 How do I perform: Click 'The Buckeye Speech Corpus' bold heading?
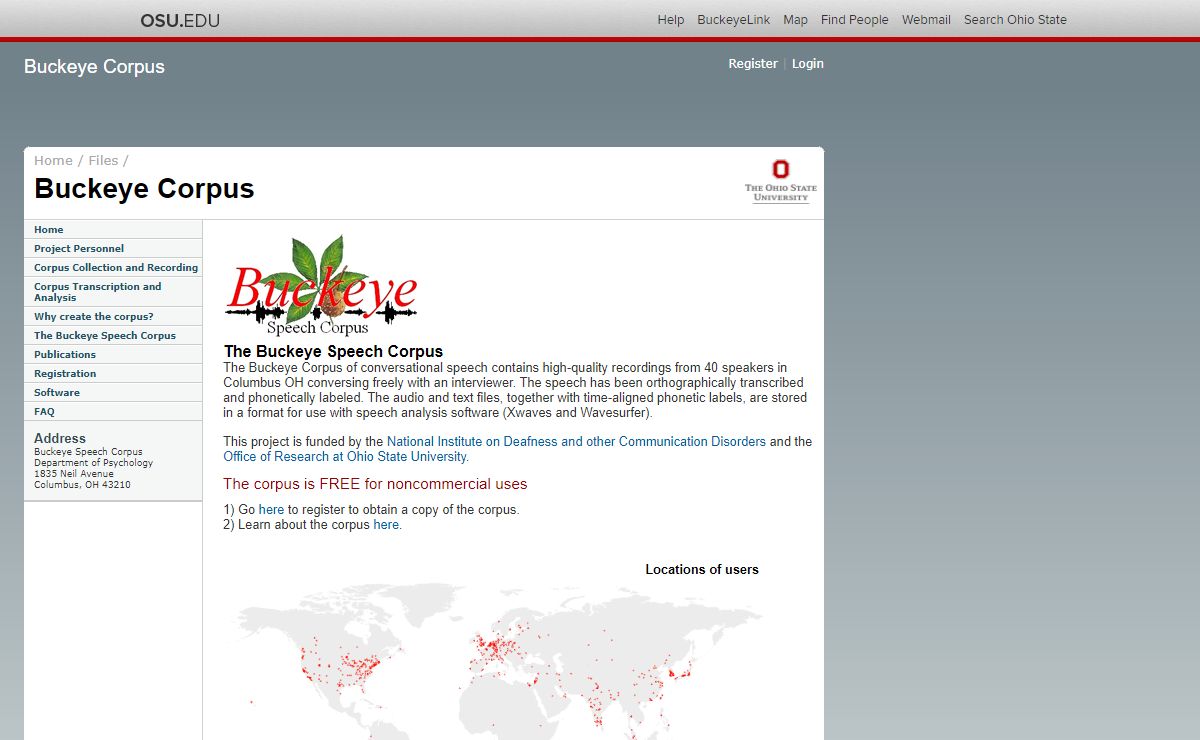(333, 352)
